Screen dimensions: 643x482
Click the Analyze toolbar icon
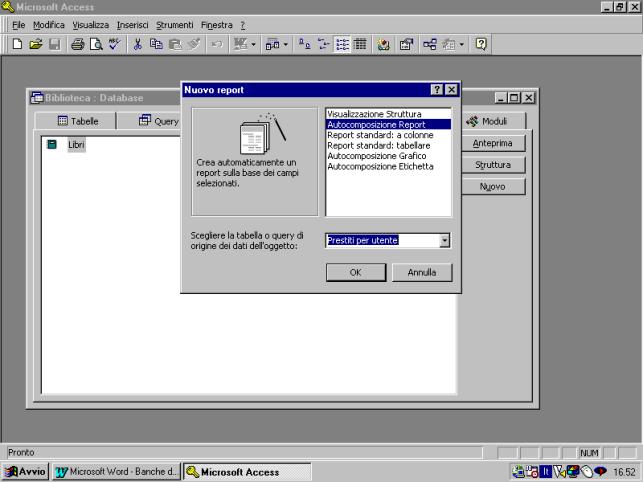tap(272, 44)
